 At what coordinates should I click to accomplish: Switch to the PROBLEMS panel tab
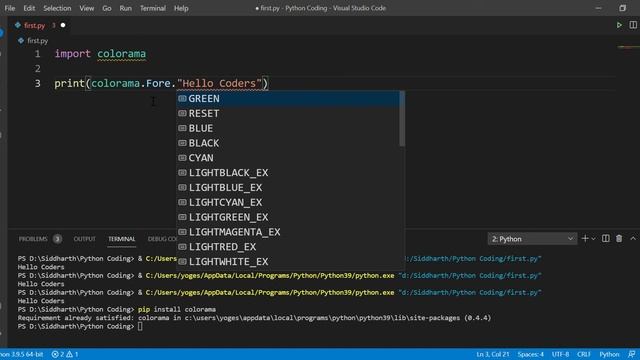point(33,239)
